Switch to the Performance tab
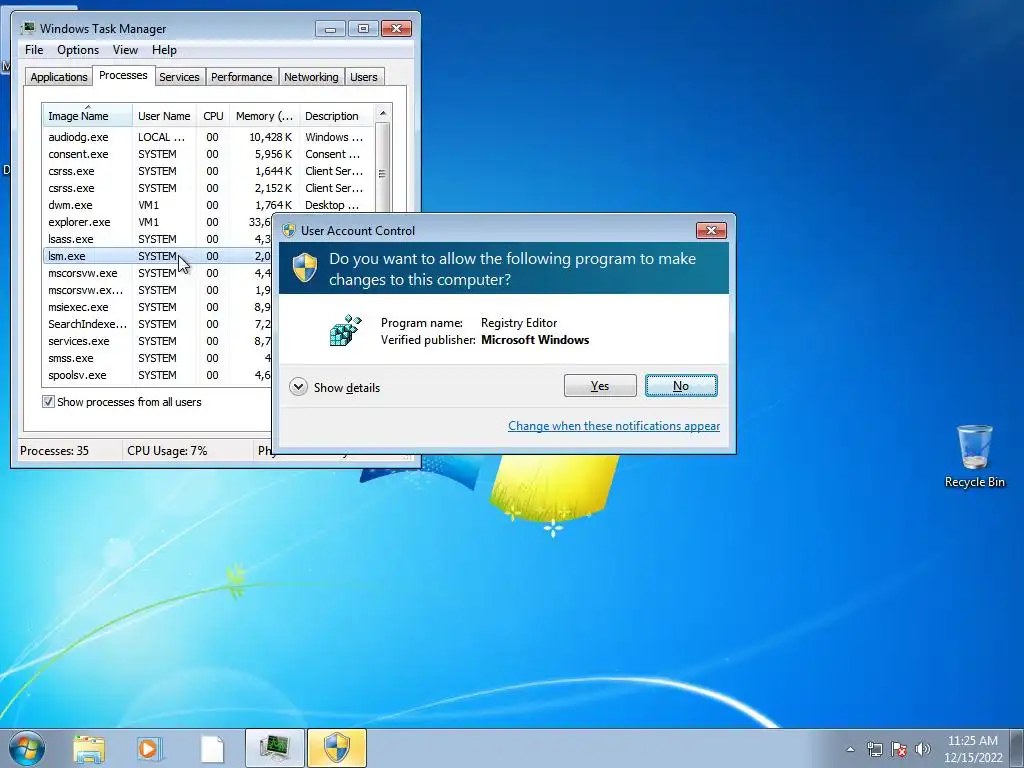 tap(242, 77)
